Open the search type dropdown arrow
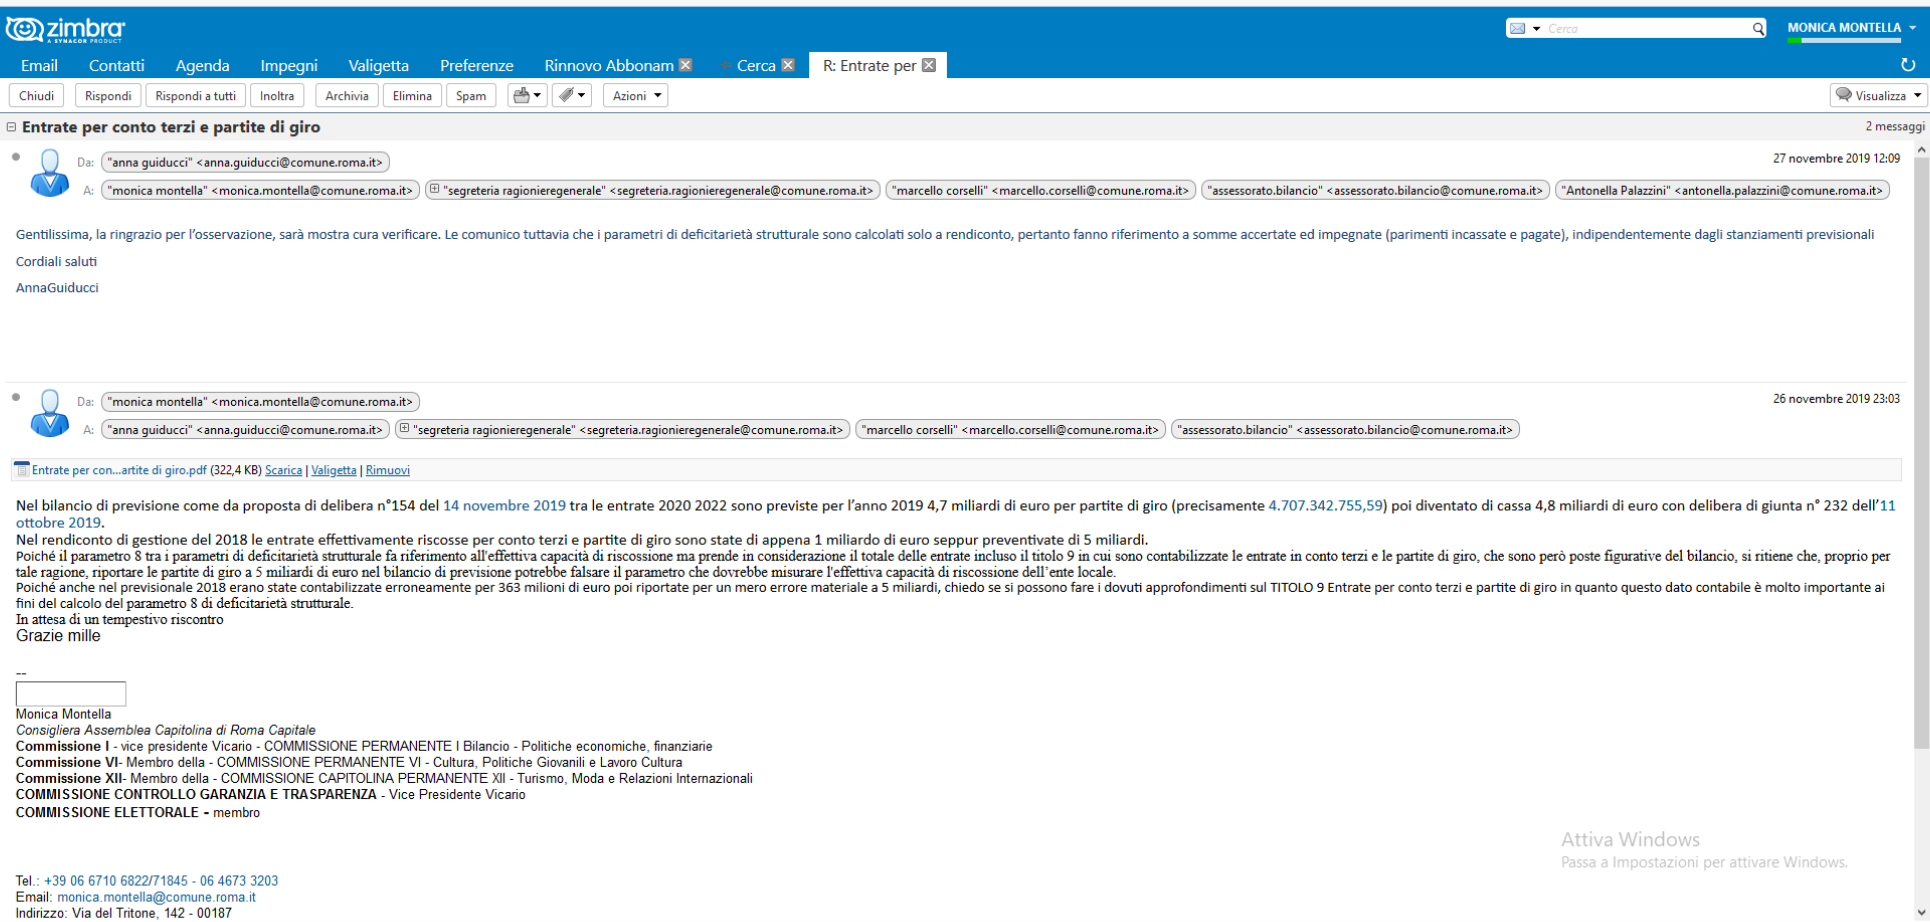Viewport: 1930px width, 922px height. tap(1536, 29)
